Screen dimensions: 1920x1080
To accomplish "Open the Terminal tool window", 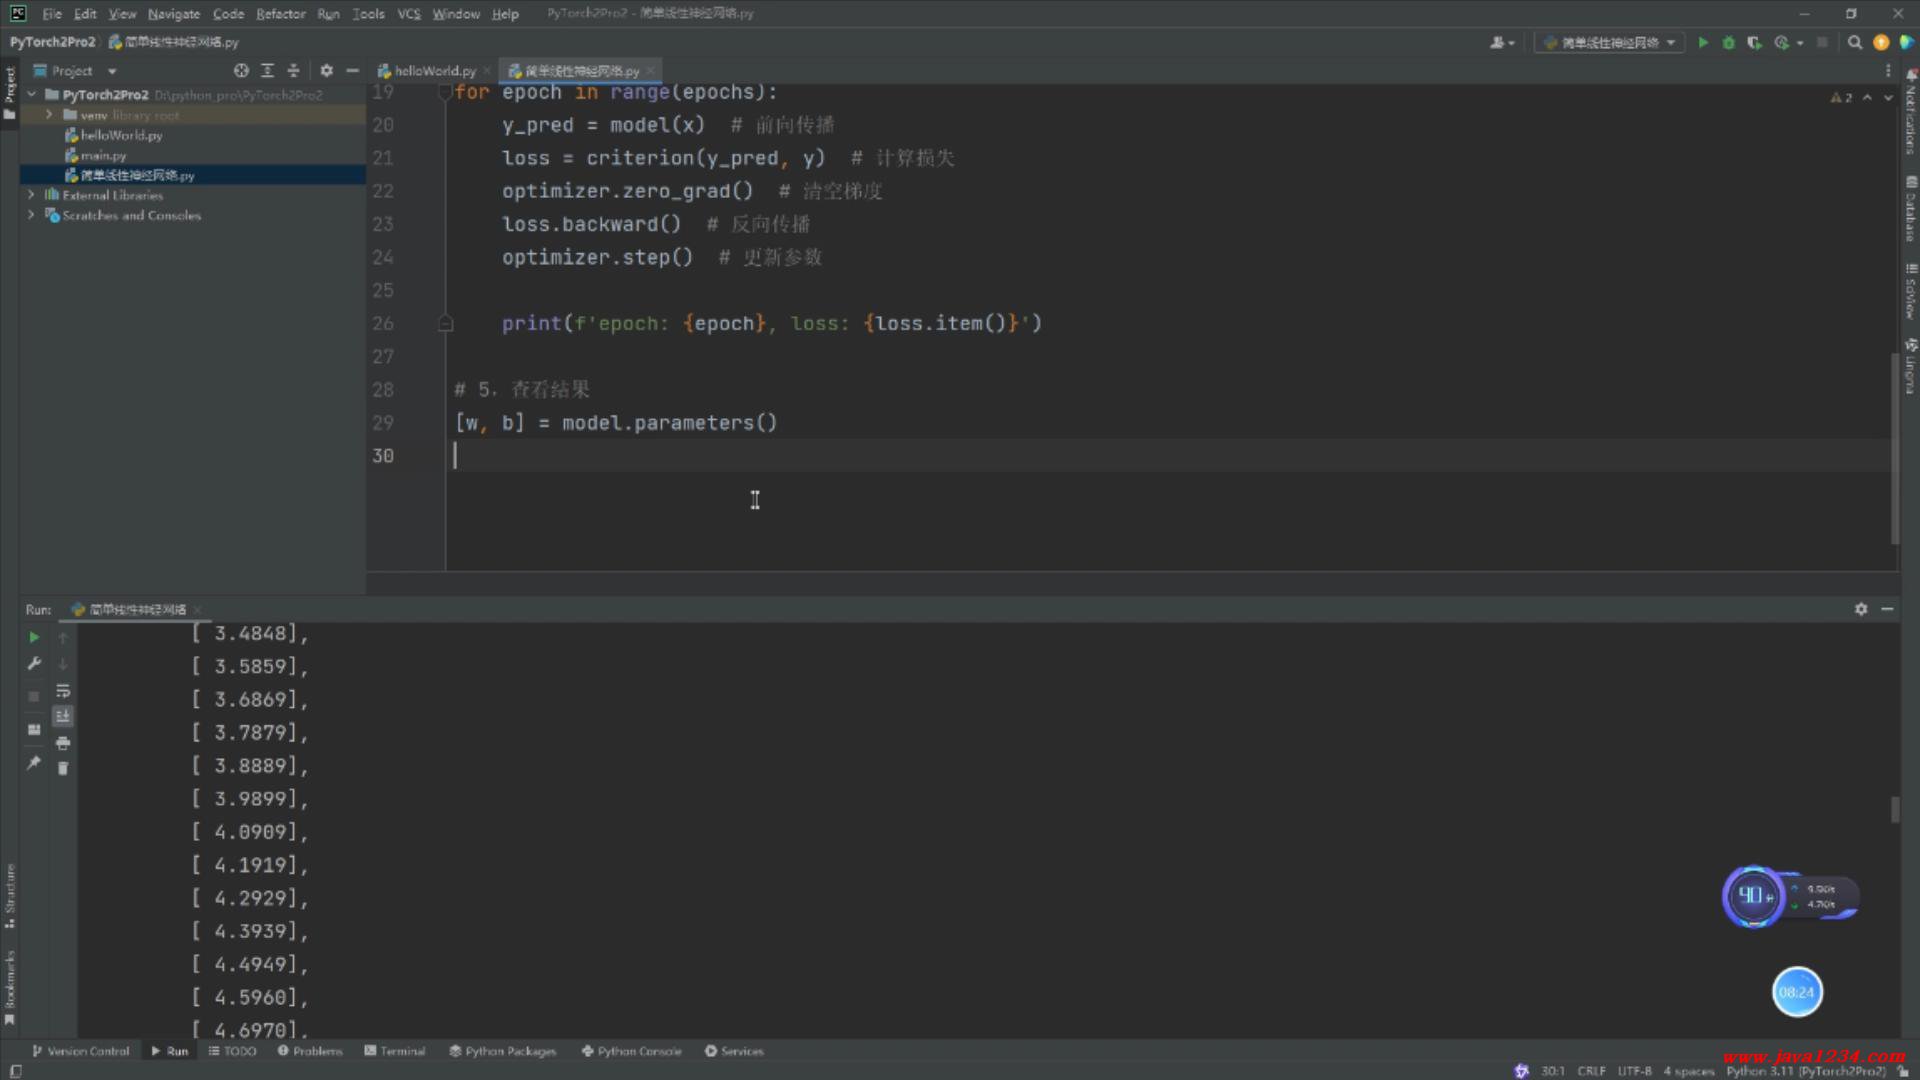I will [395, 1051].
